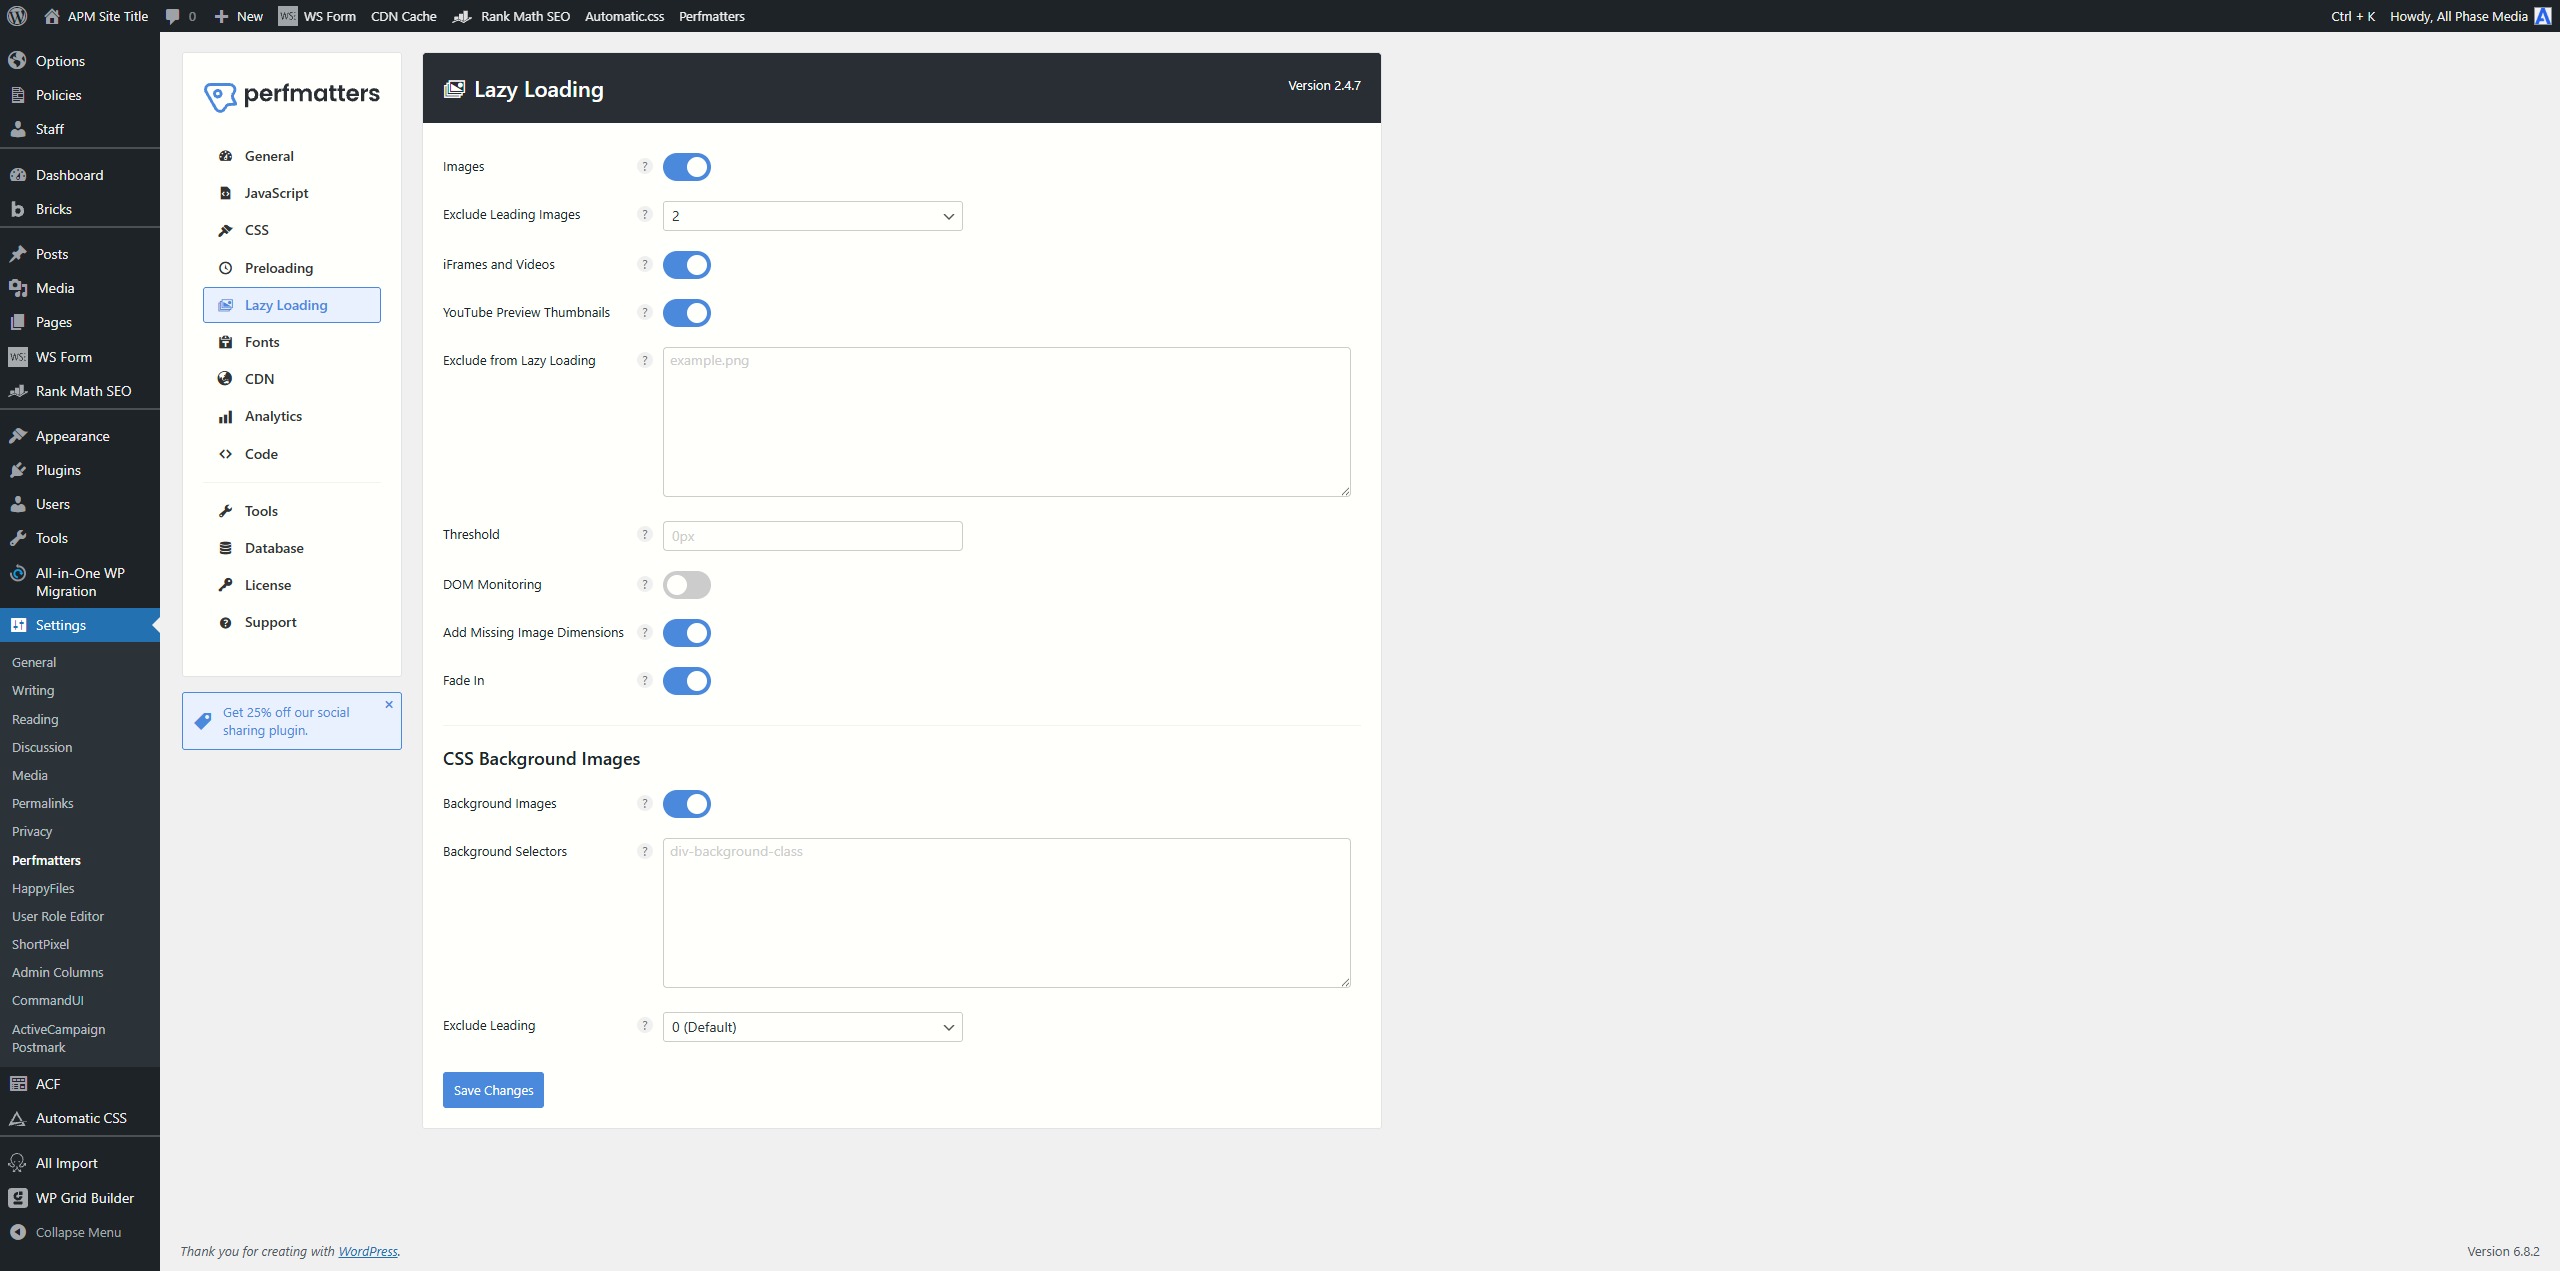Screen dimensions: 2560x1271
Task: Open the JavaScript settings tab
Action: (276, 193)
